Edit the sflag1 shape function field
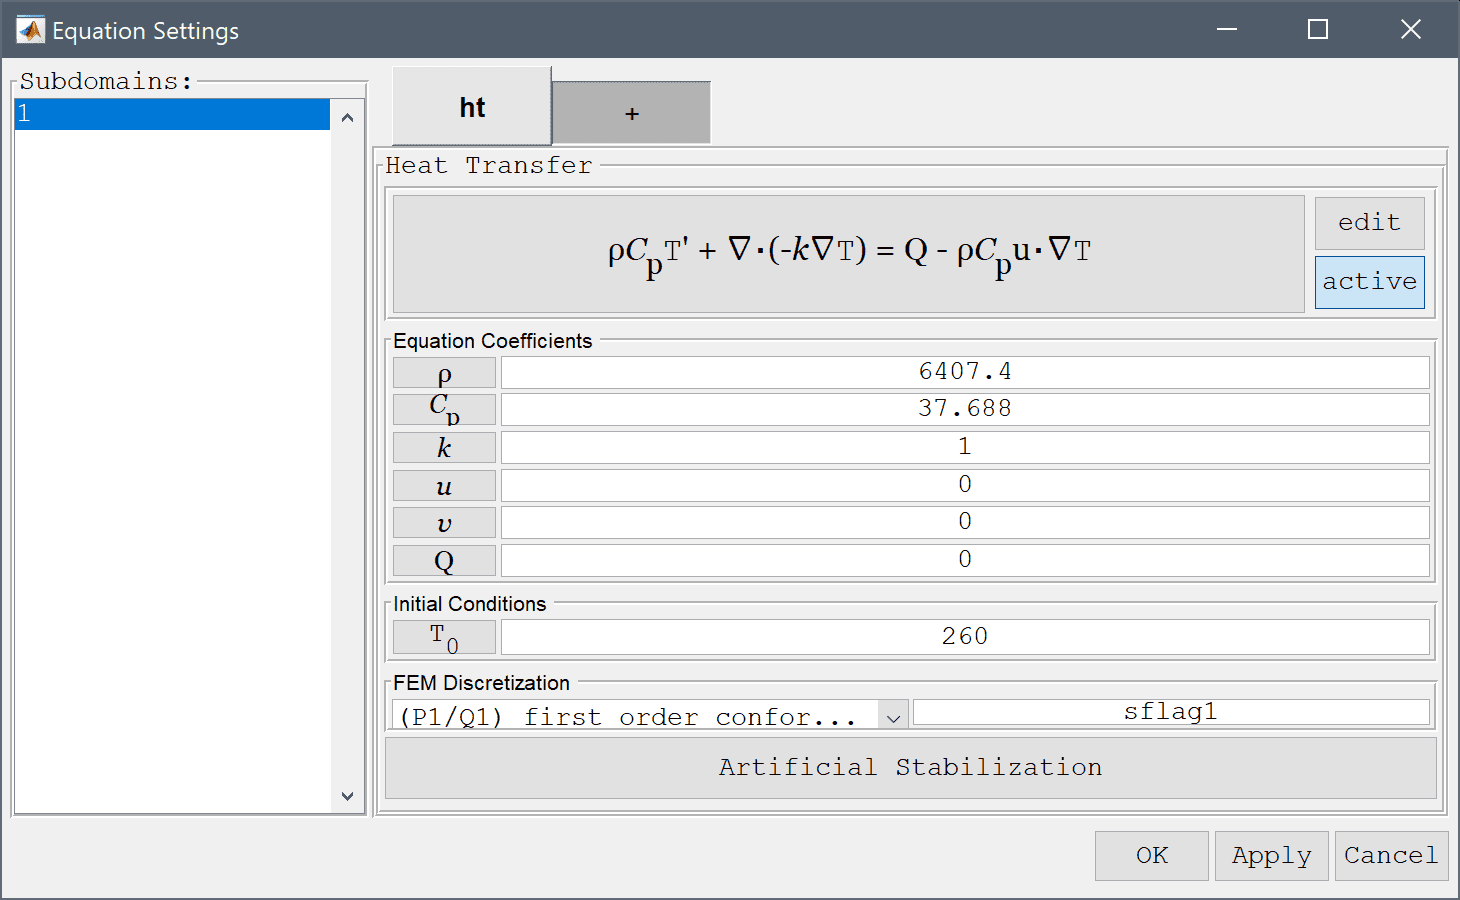The image size is (1460, 900). click(x=1171, y=712)
